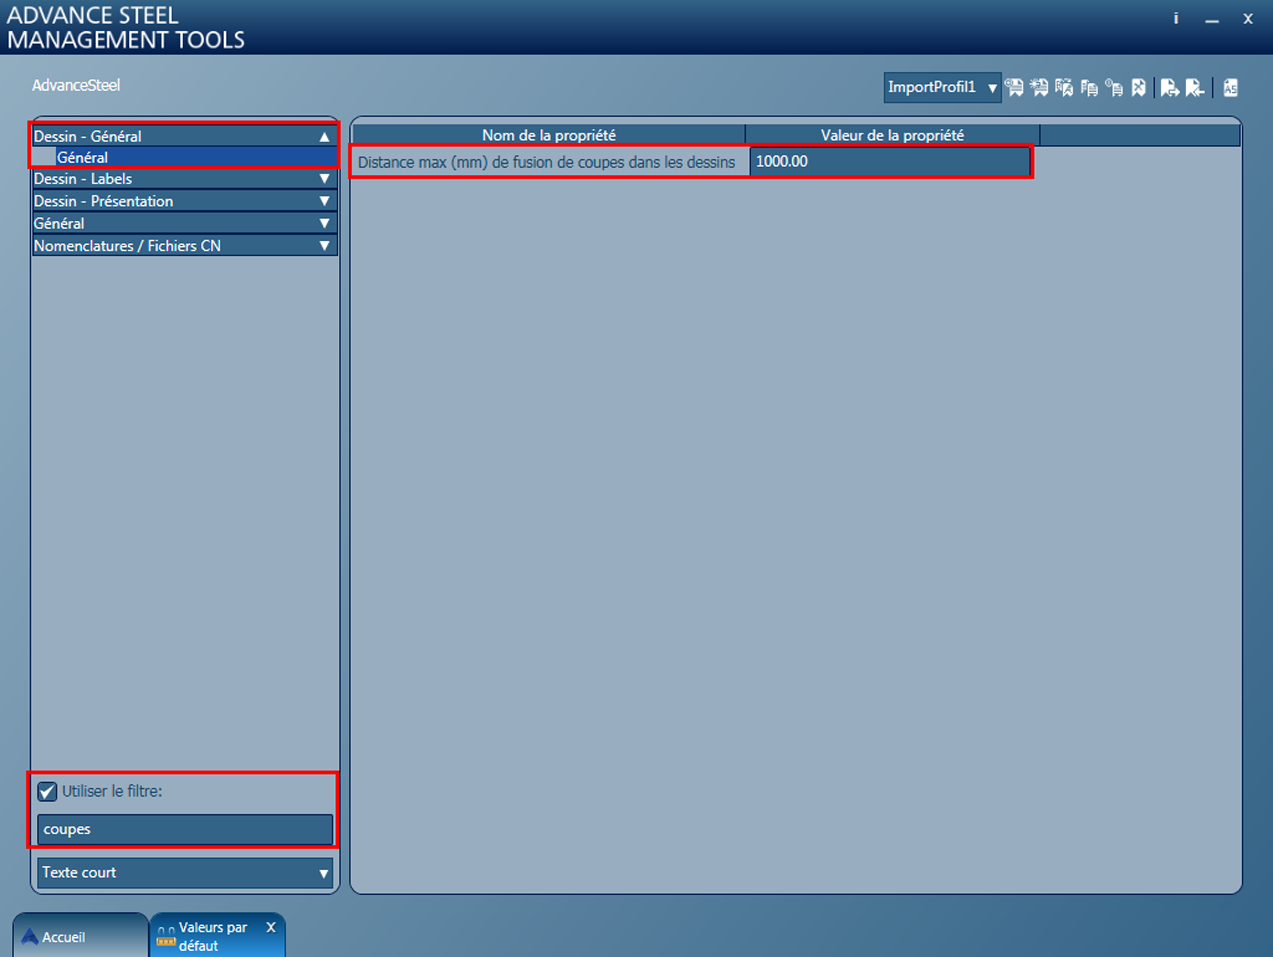The image size is (1273, 957).
Task: Switch to the Accueil tab
Action: 80,936
